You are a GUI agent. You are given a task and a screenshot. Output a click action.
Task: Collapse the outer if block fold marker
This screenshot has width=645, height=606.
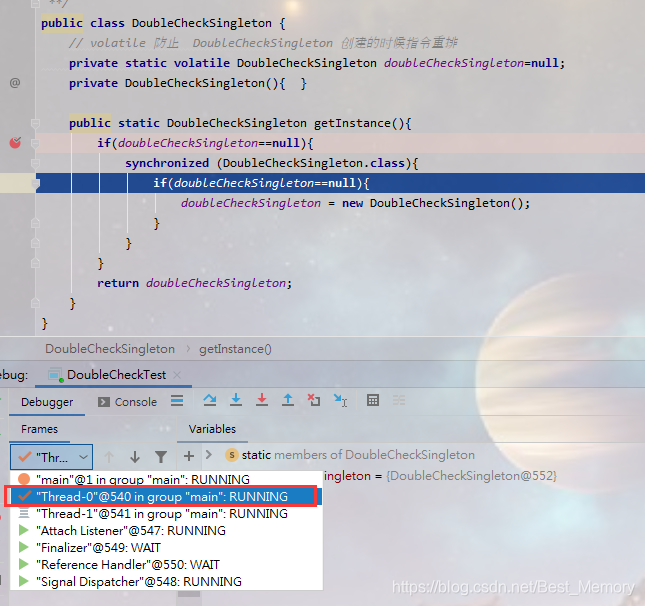click(x=35, y=143)
